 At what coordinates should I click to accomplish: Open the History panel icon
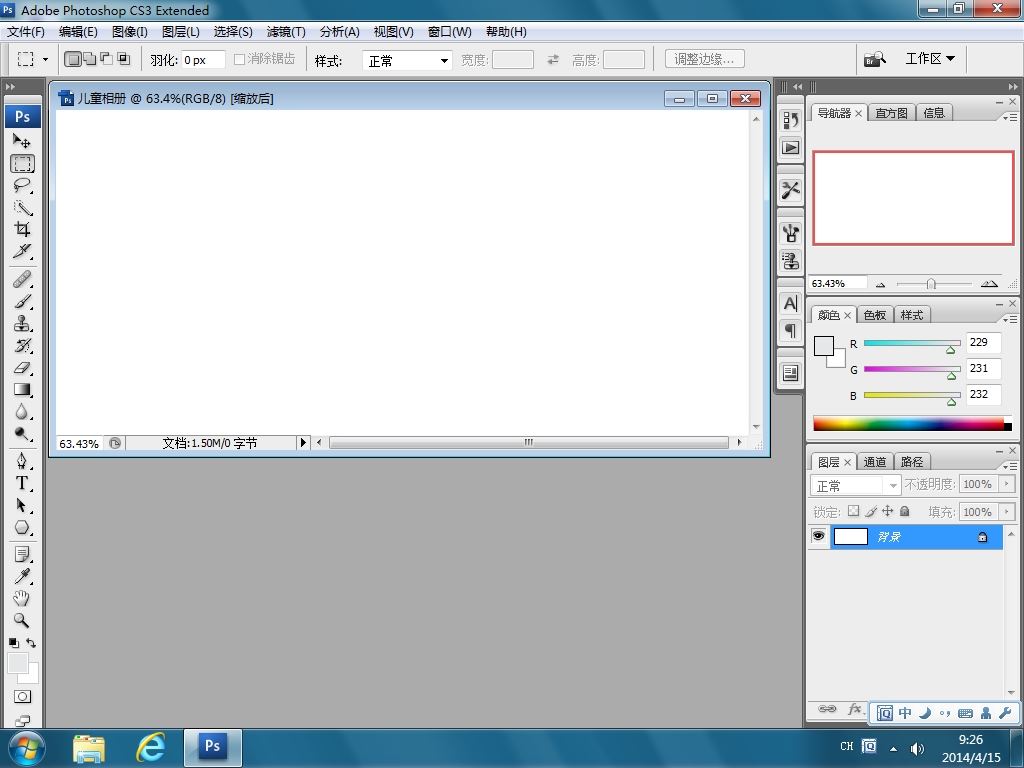(791, 120)
